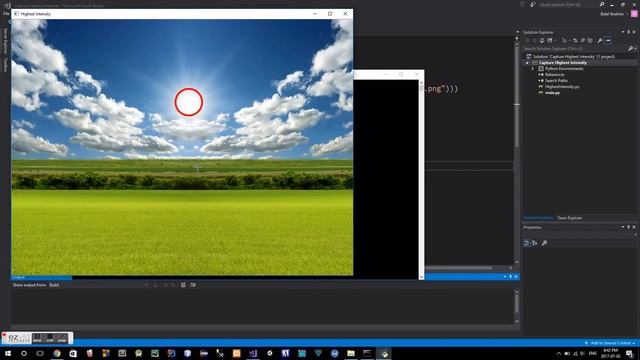Open the Action Center notification icon
640x360 pixels.
pos(629,353)
